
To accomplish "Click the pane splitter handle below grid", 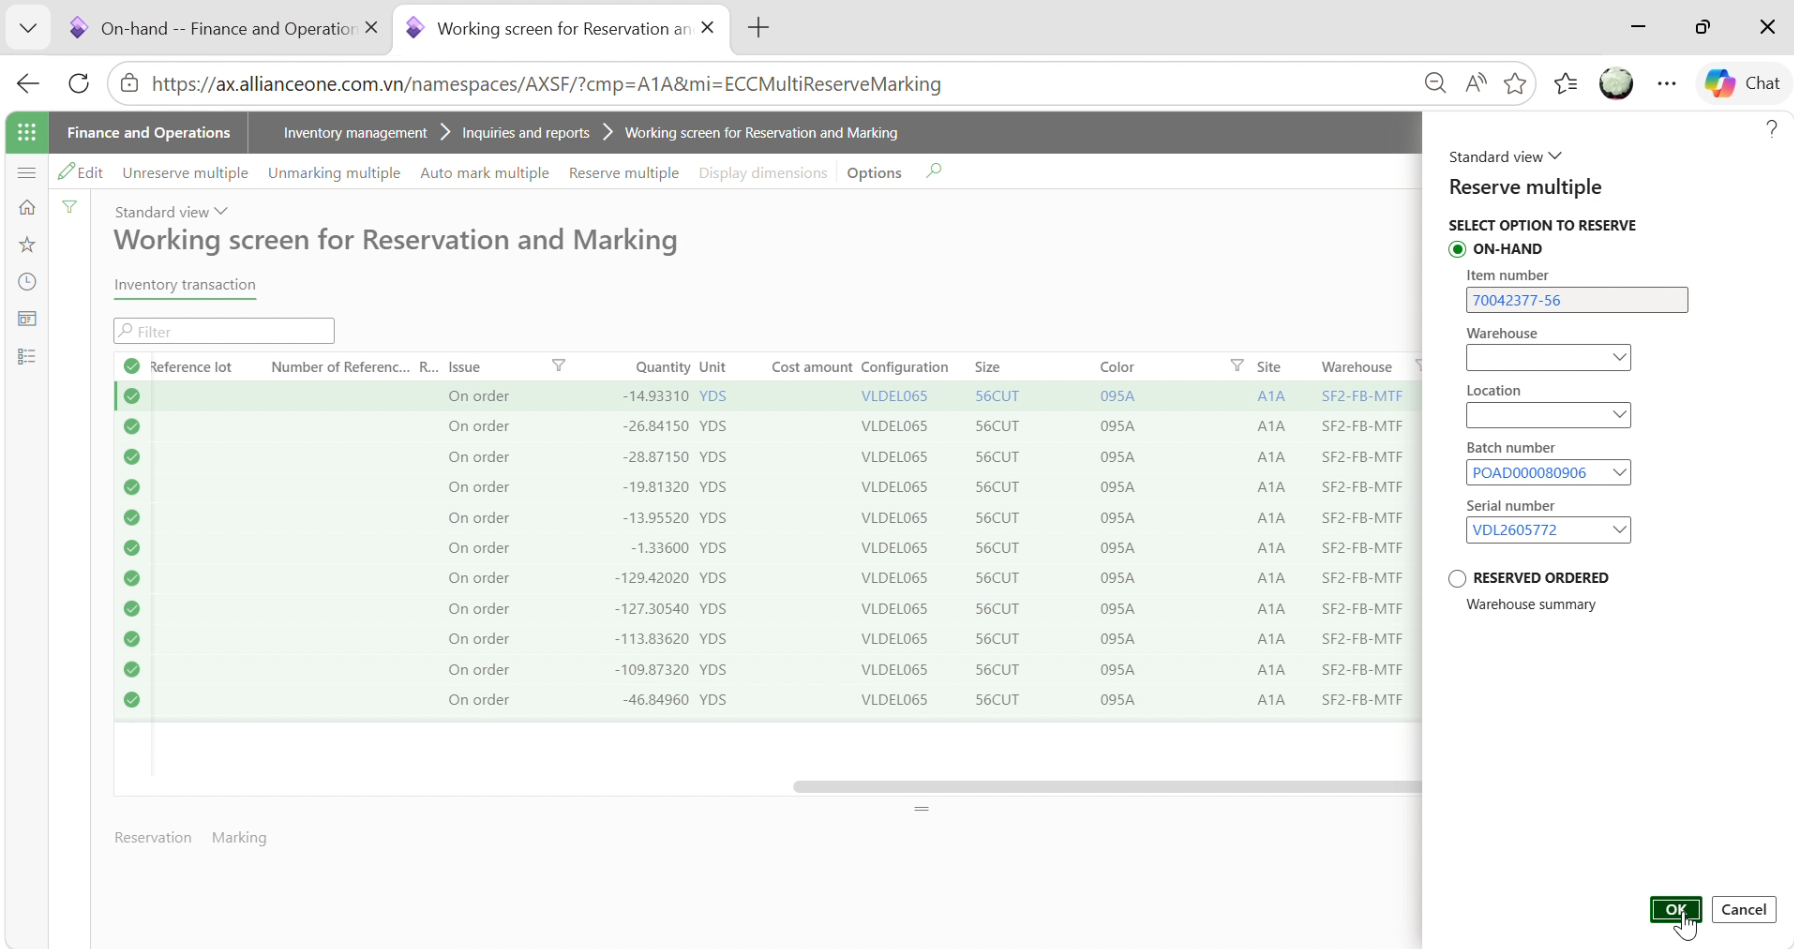I will [x=922, y=808].
